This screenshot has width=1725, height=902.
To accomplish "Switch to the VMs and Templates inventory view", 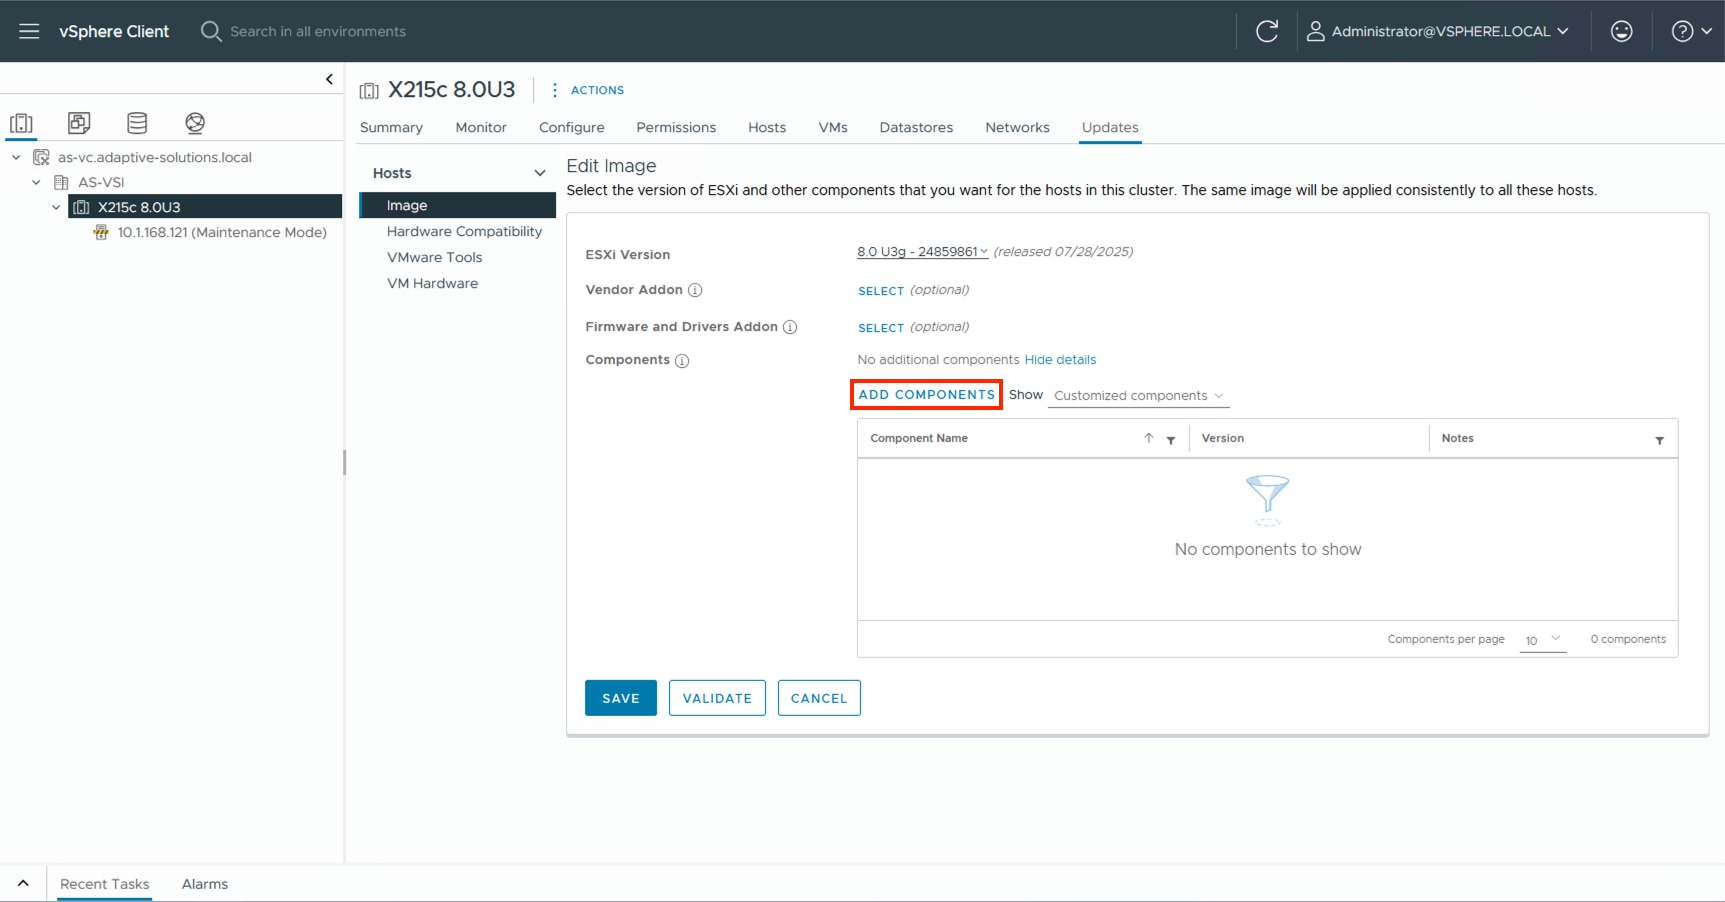I will pos(79,122).
